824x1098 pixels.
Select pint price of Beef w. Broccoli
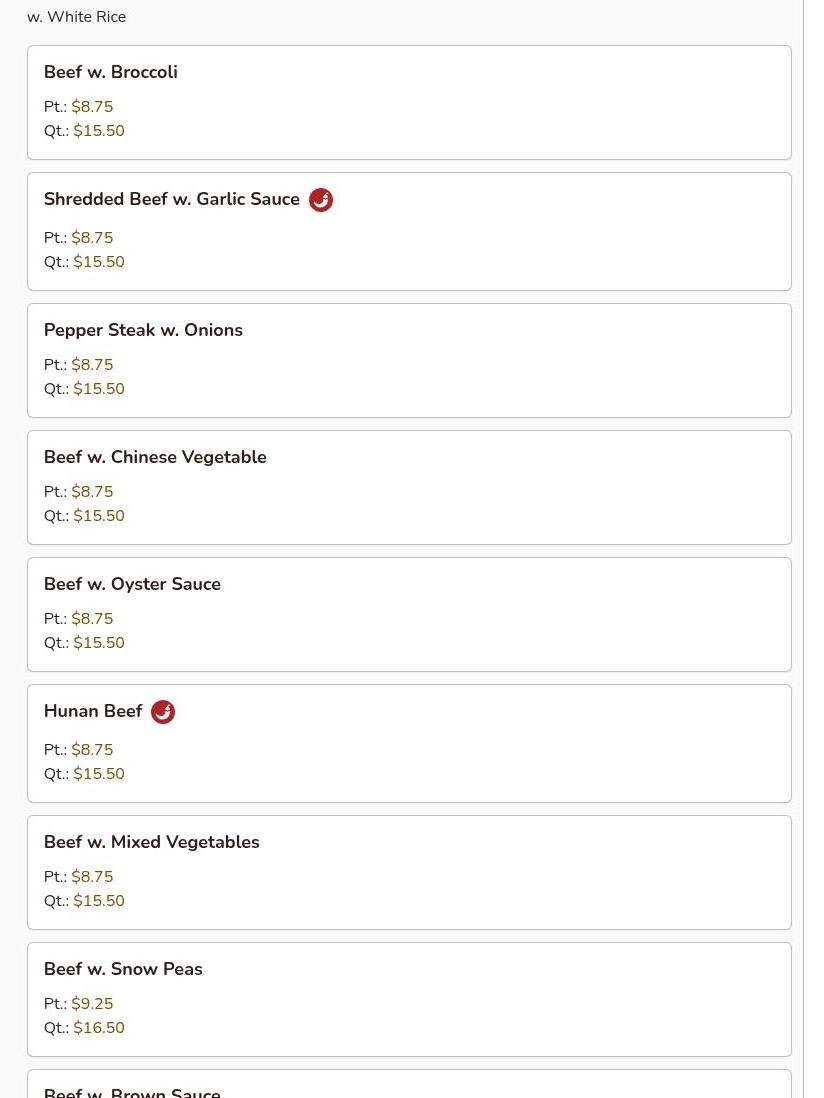(x=92, y=107)
